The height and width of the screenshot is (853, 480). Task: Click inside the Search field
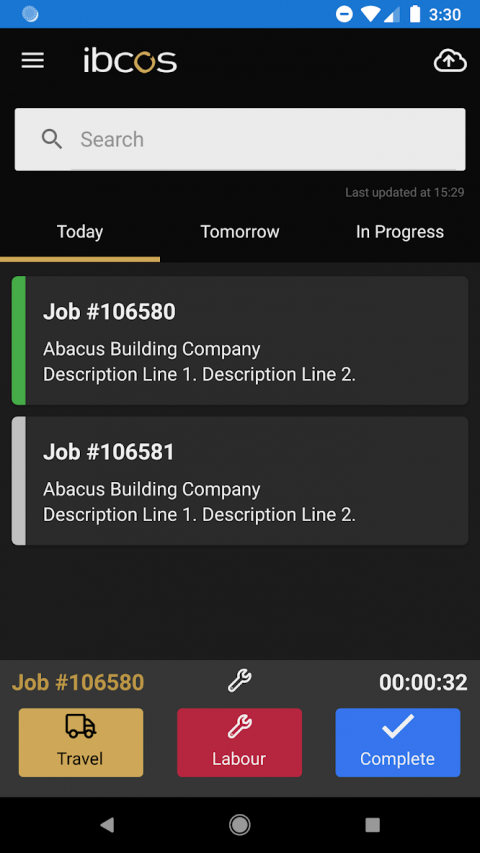(240, 139)
